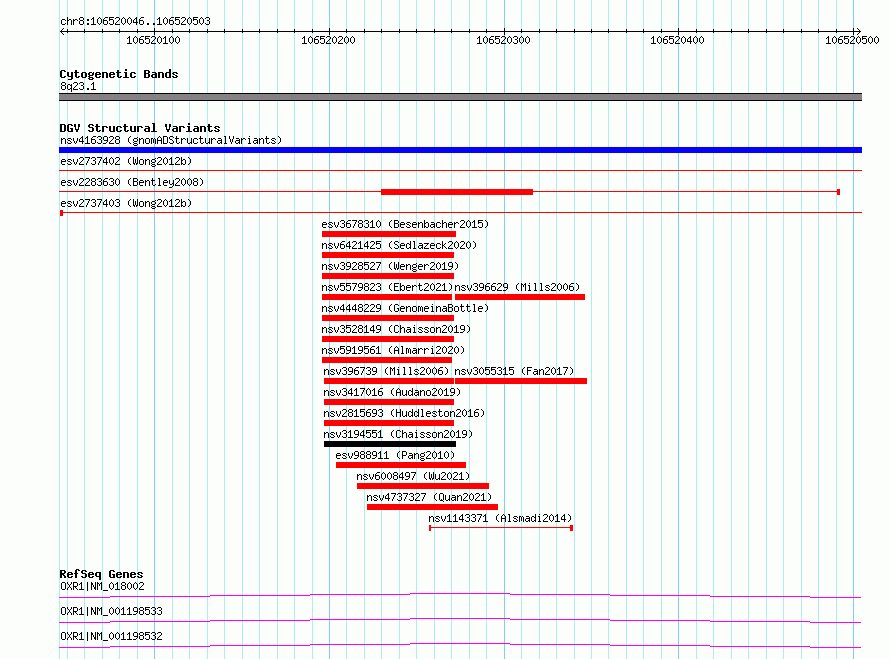Click the 8q23.1 cytoband label
Screen dimensions: 890x659
78,86
